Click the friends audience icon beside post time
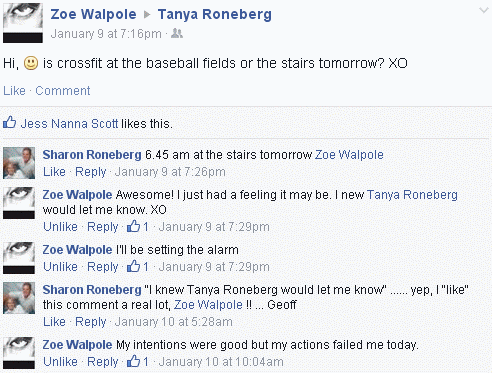Screen dimensions: 492x373 tap(177, 33)
